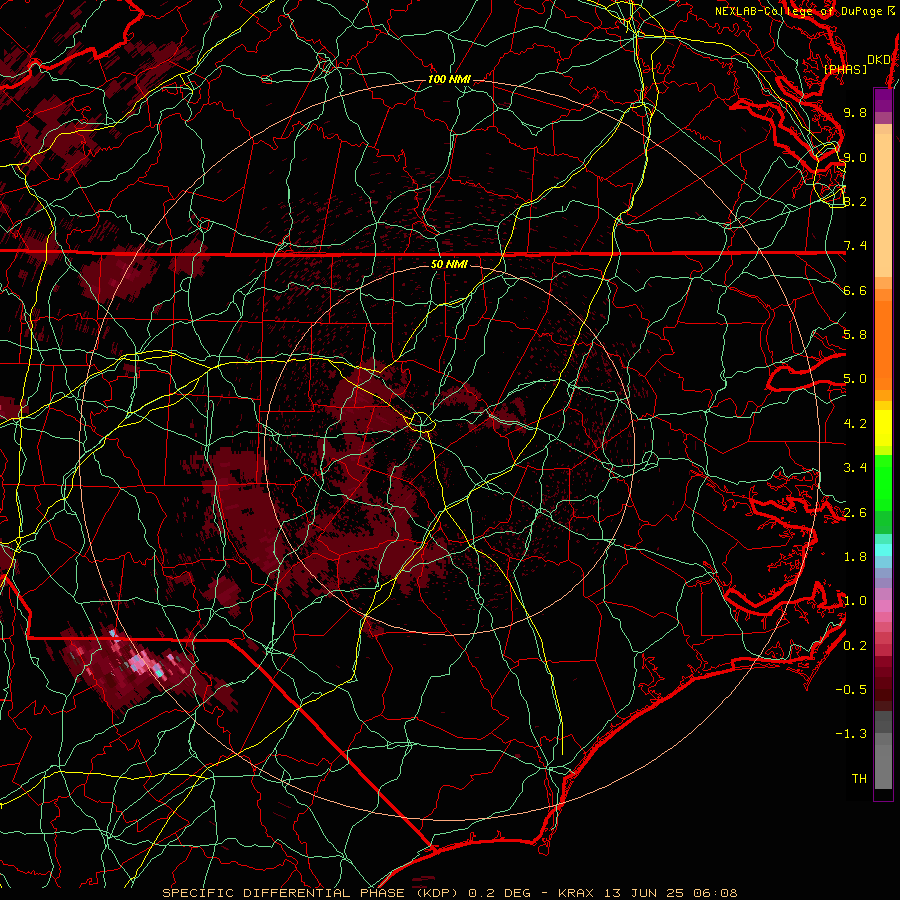Click the 9.8 value on the color scale
Screen dimensions: 900x900
tap(855, 112)
